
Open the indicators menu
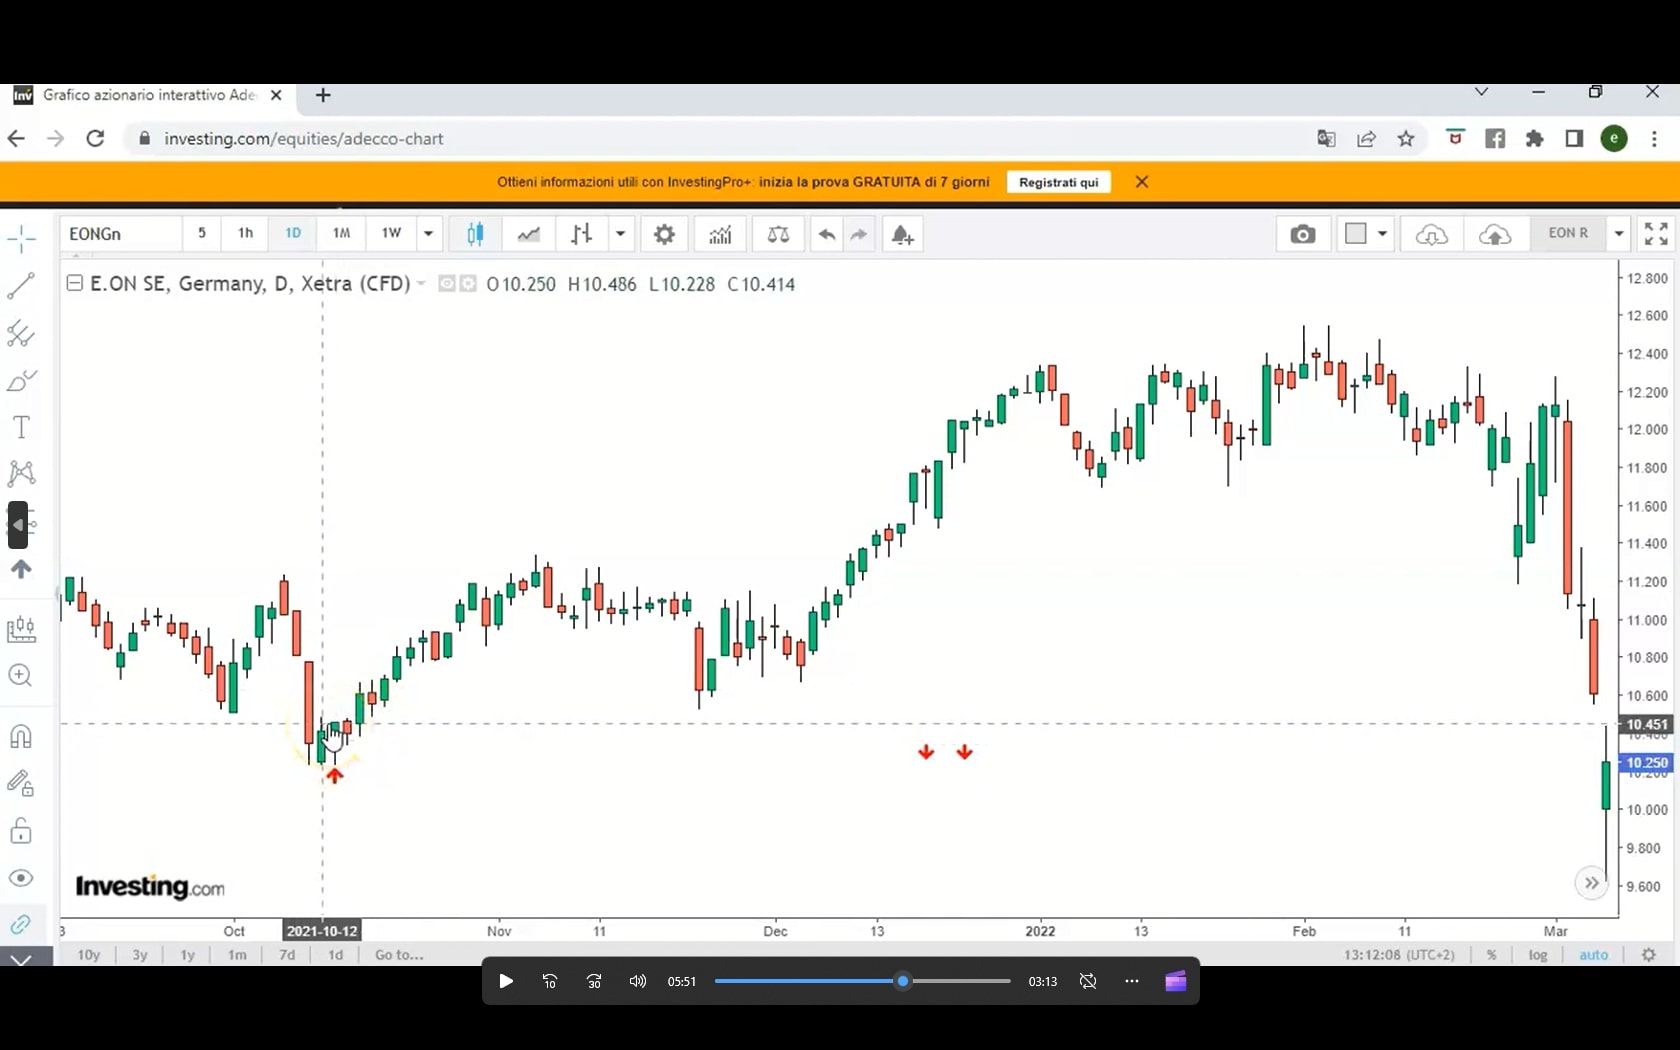click(720, 234)
